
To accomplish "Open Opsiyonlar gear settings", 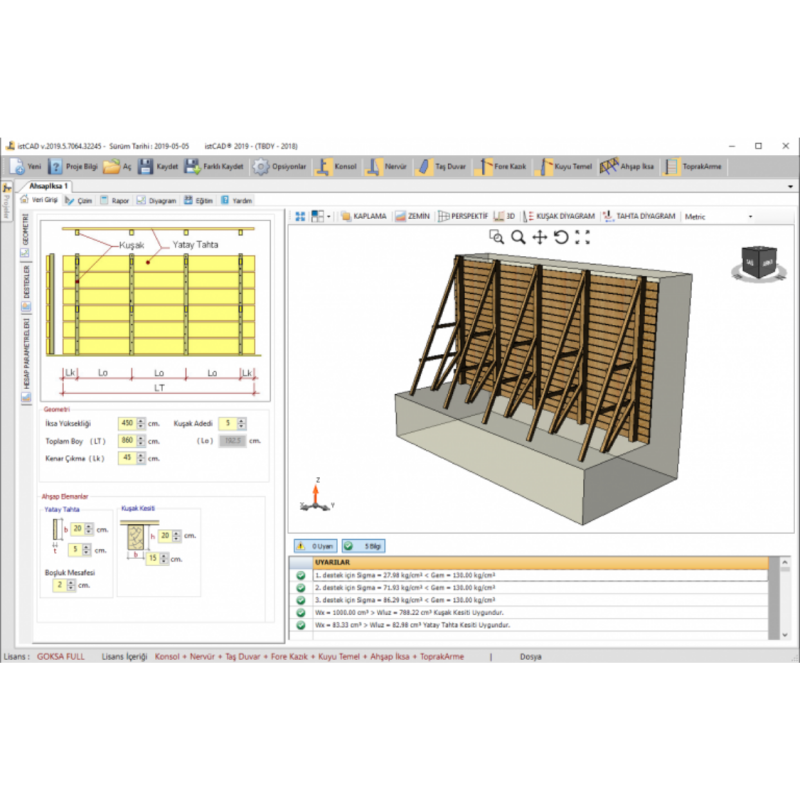I will click(x=280, y=166).
